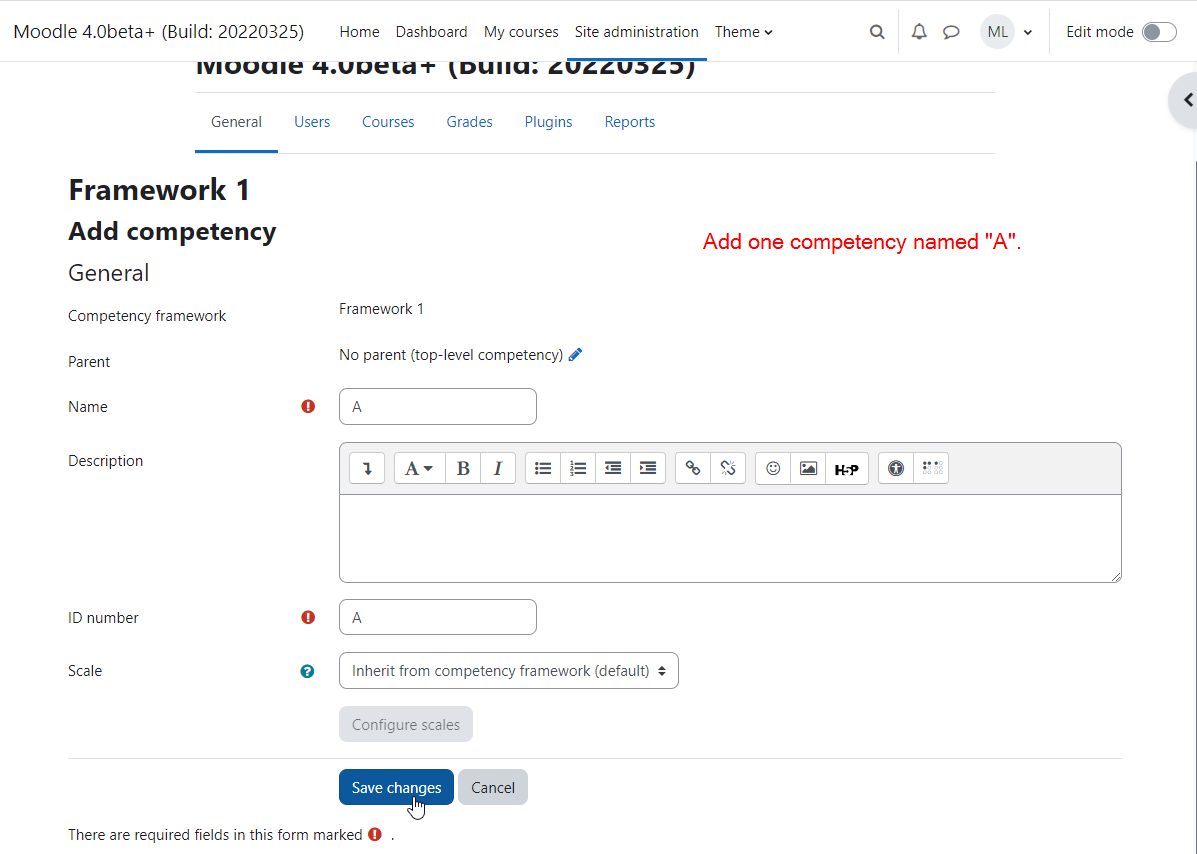
Task: Open the paragraph styles dropdown
Action: click(x=418, y=469)
